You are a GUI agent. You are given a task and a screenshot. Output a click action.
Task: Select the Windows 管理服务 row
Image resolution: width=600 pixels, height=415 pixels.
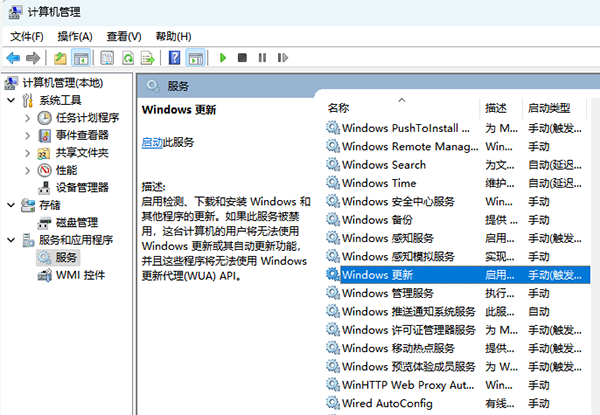pyautogui.click(x=458, y=293)
